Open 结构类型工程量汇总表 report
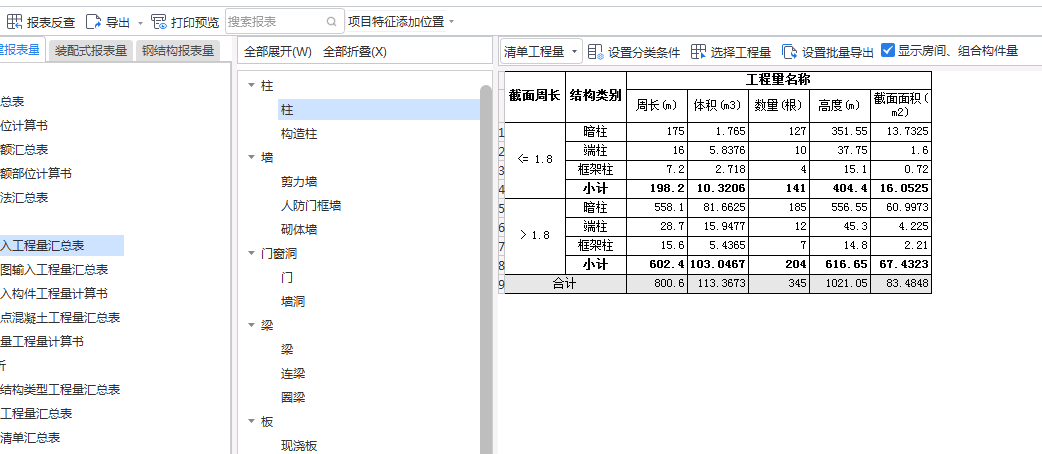The height and width of the screenshot is (454, 1042). [60, 389]
